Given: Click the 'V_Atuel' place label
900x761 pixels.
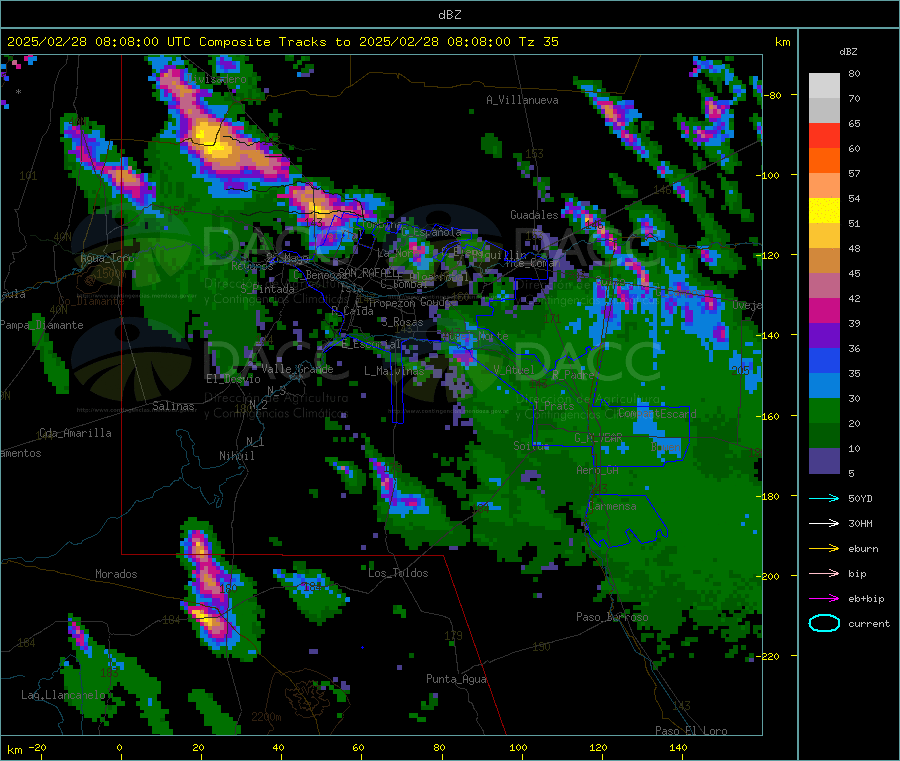Looking at the screenshot, I should click(514, 370).
